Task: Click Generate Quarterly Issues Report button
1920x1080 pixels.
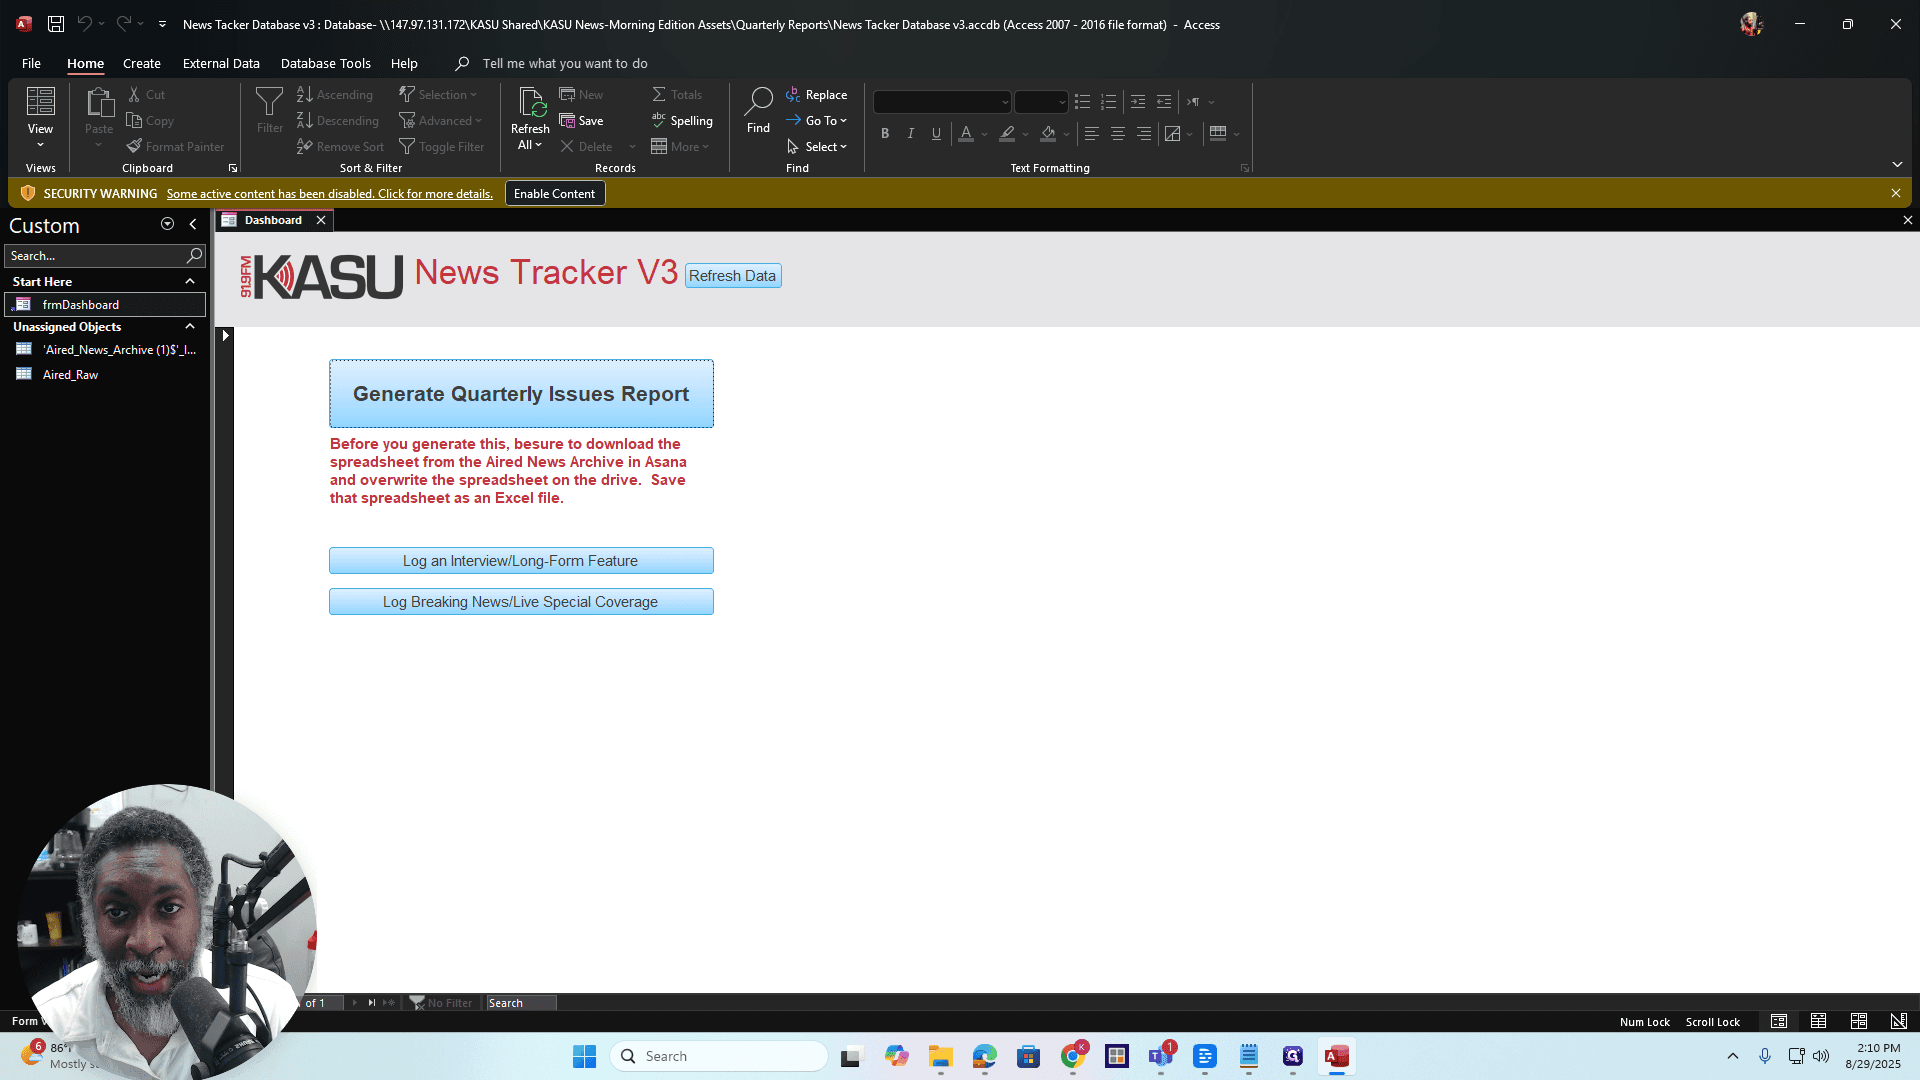Action: (521, 394)
